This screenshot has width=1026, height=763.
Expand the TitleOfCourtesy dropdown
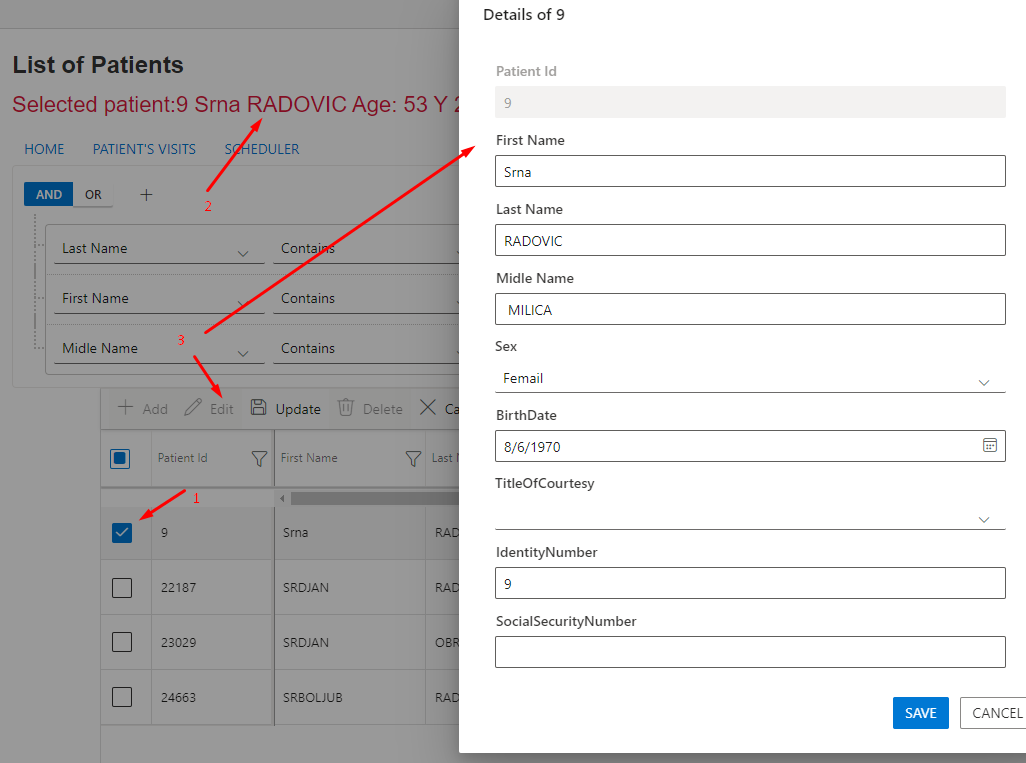pyautogui.click(x=983, y=518)
